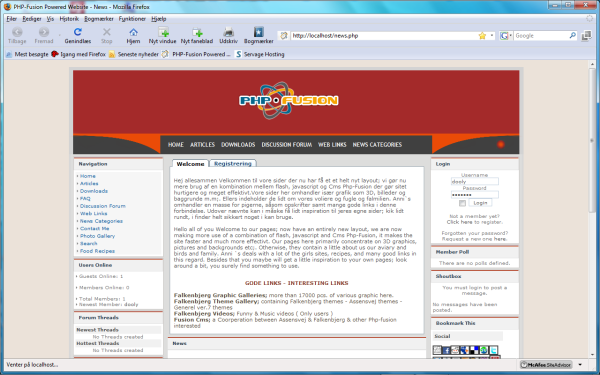Expand the address bar history dropdown
The width and height of the screenshot is (600, 375).
point(492,36)
